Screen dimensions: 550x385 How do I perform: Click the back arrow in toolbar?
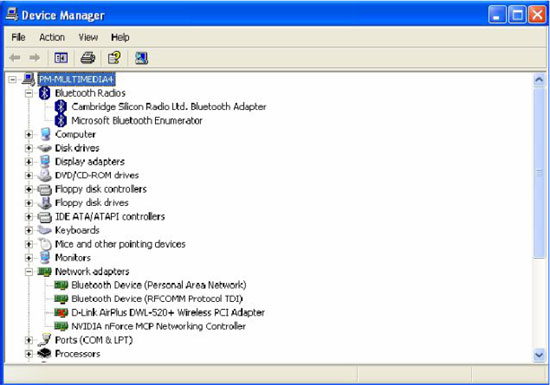pos(15,58)
